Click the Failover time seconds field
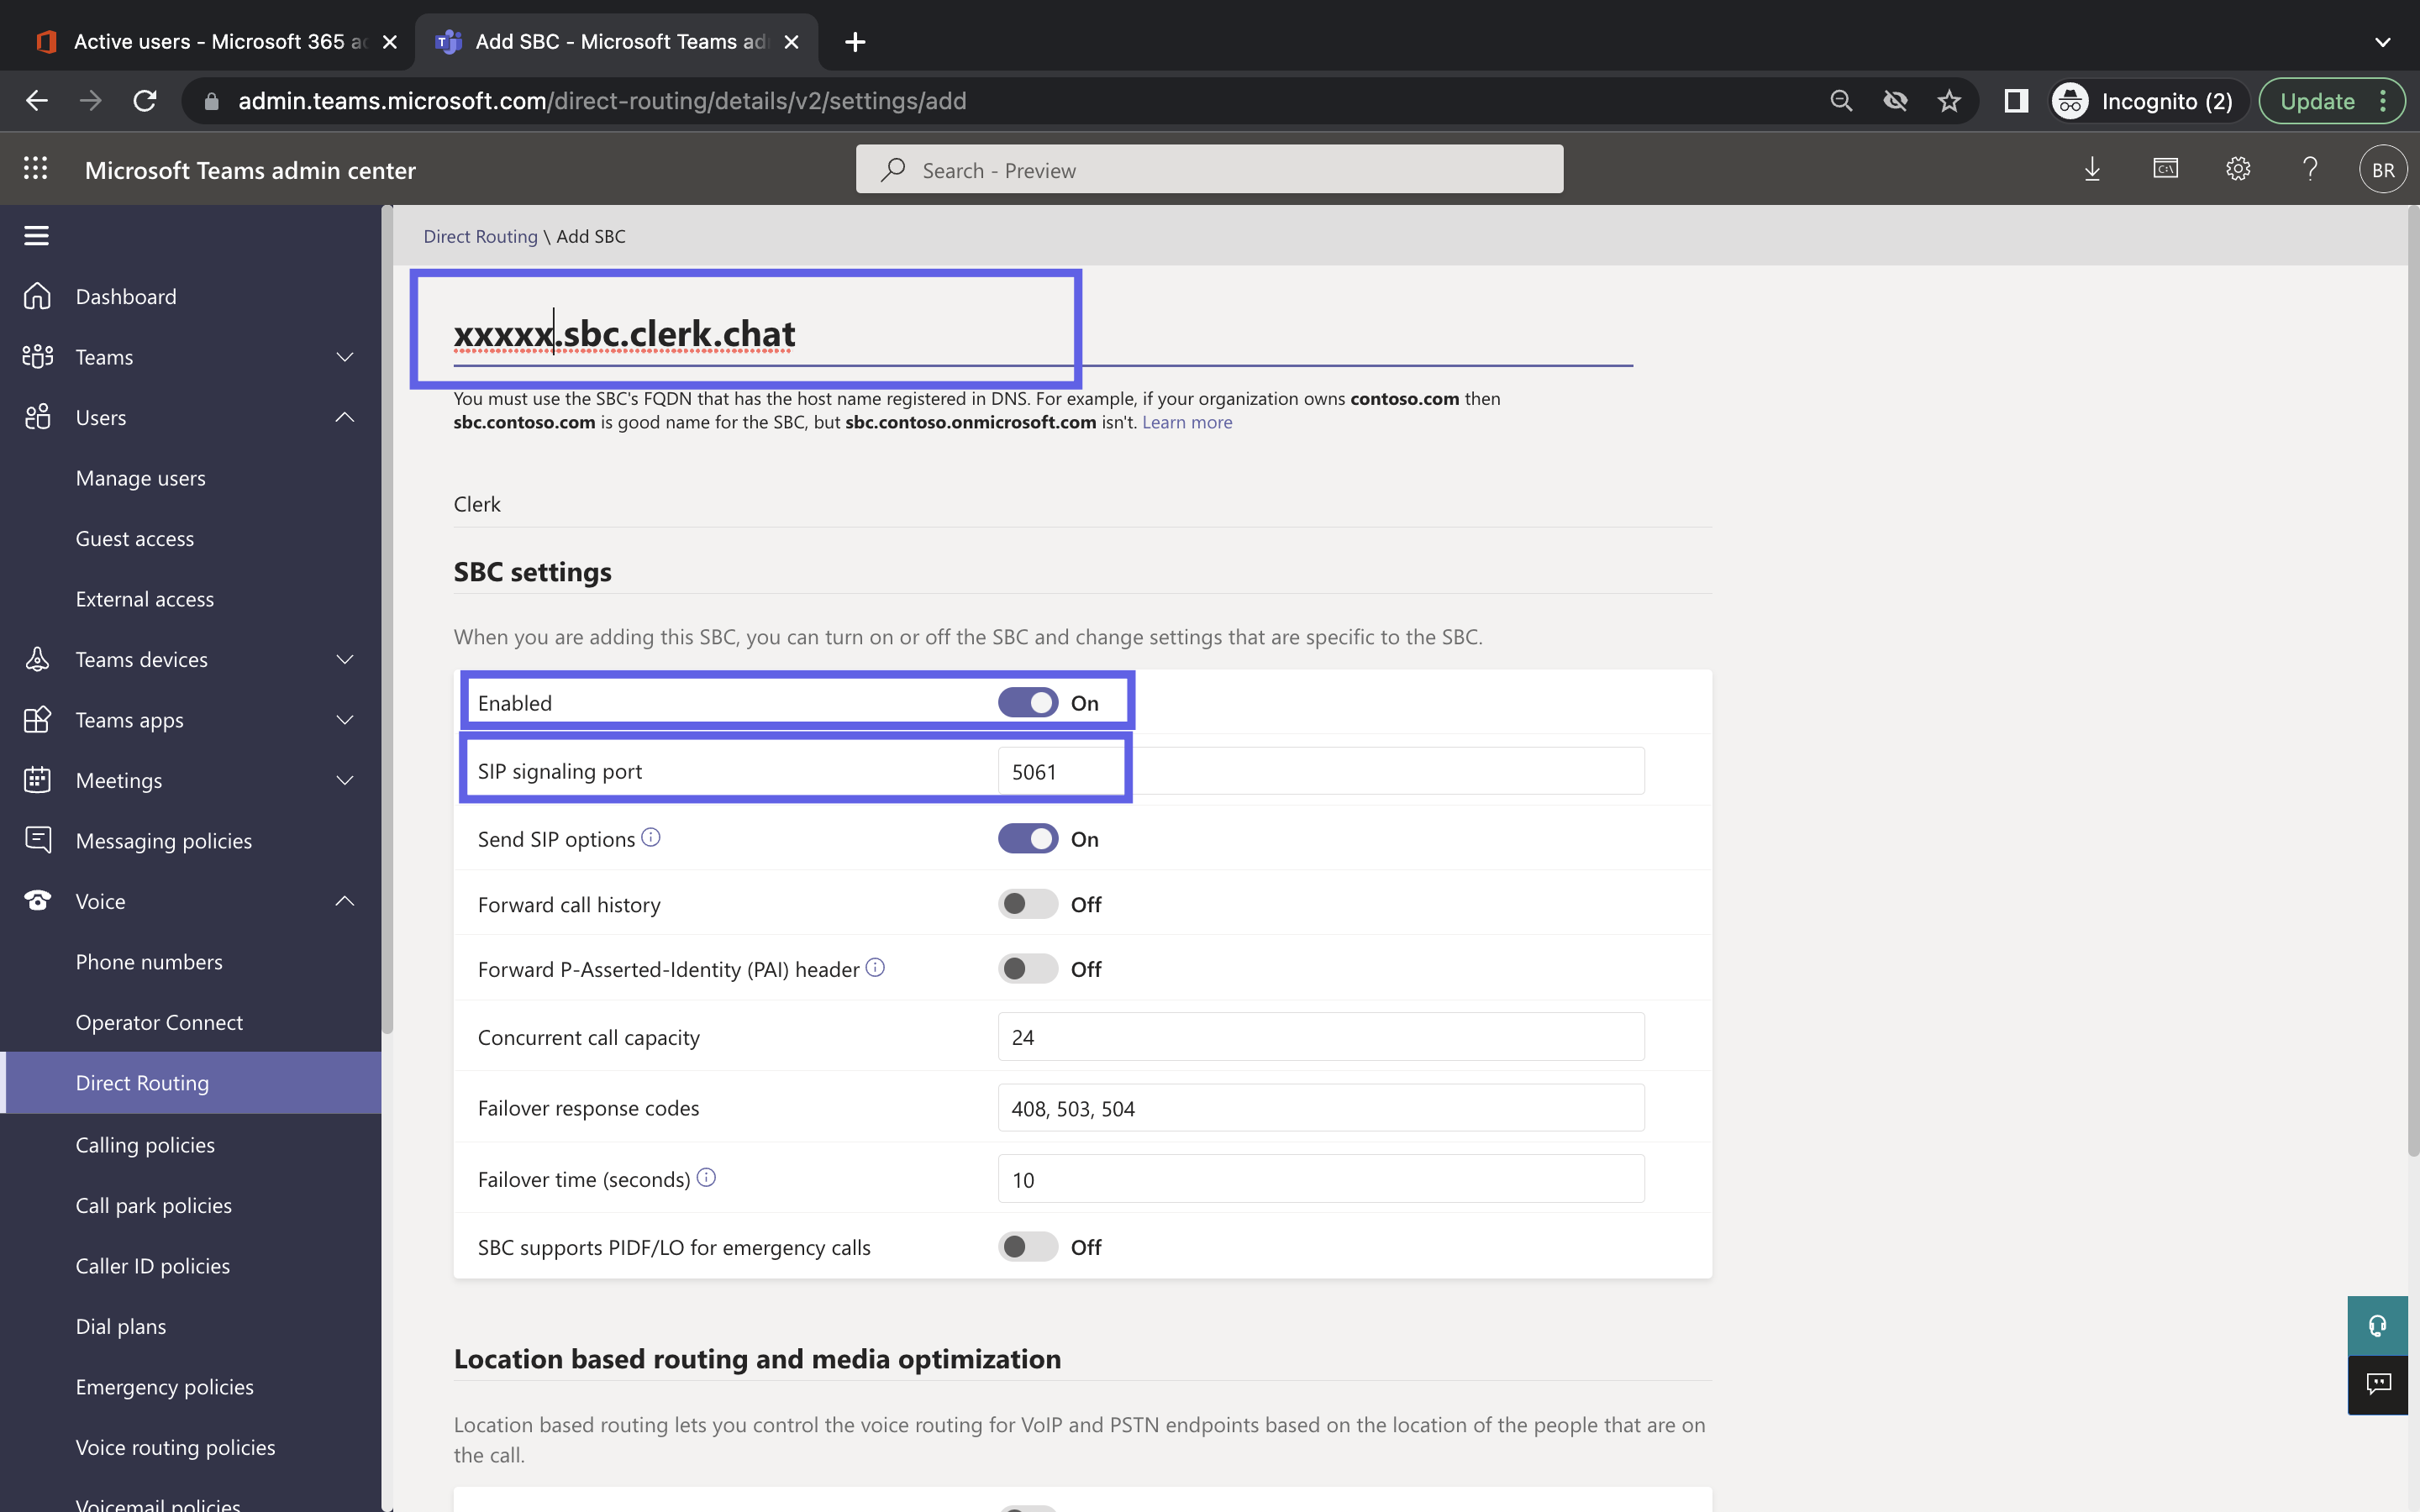Image resolution: width=2420 pixels, height=1512 pixels. click(1320, 1179)
